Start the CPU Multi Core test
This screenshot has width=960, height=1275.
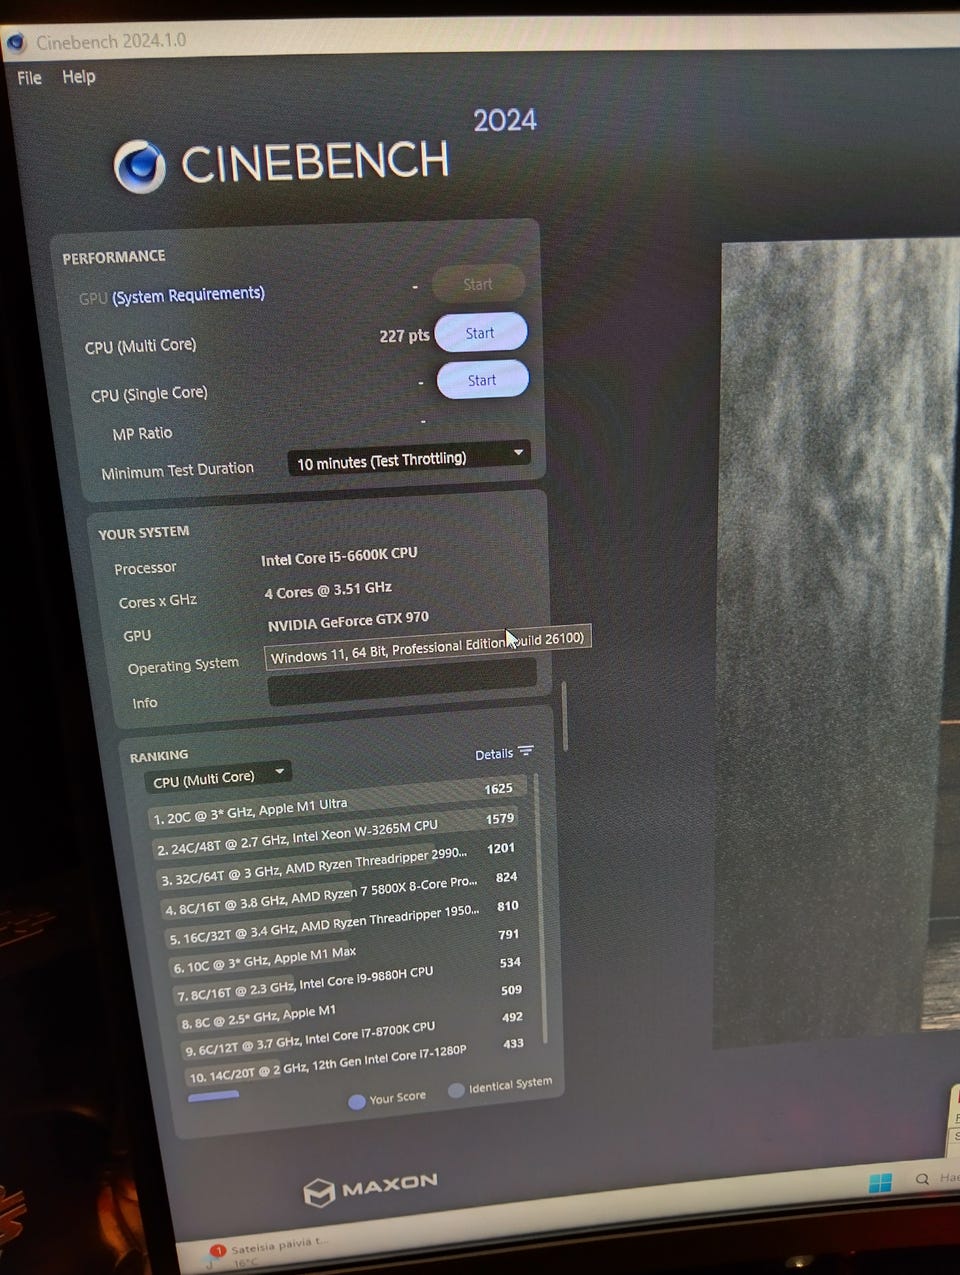[480, 333]
